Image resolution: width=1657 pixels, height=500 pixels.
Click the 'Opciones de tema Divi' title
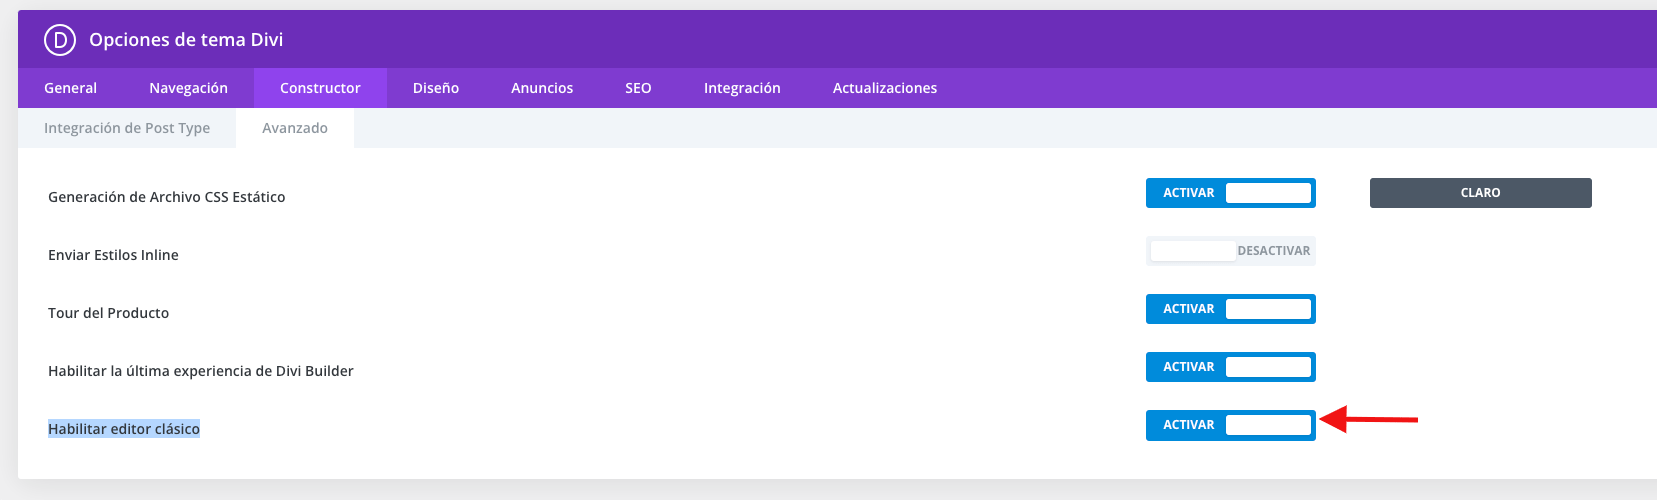pyautogui.click(x=186, y=40)
